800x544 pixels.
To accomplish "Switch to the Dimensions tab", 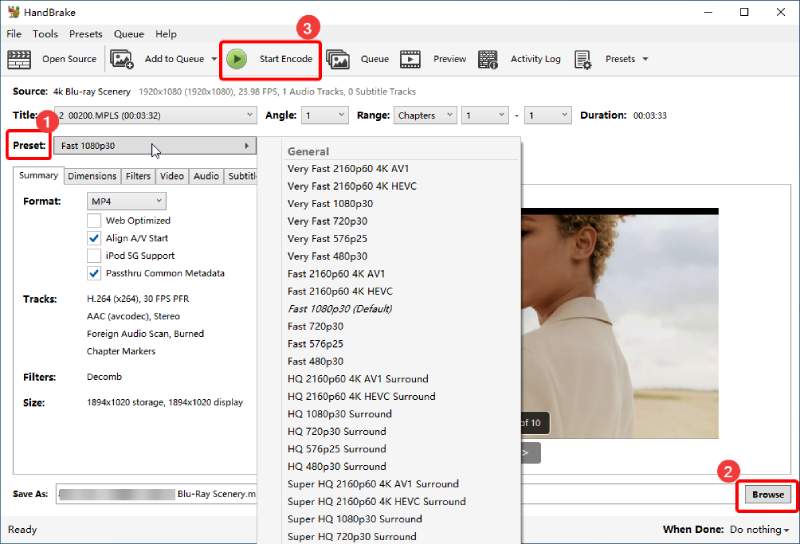I will click(x=92, y=176).
